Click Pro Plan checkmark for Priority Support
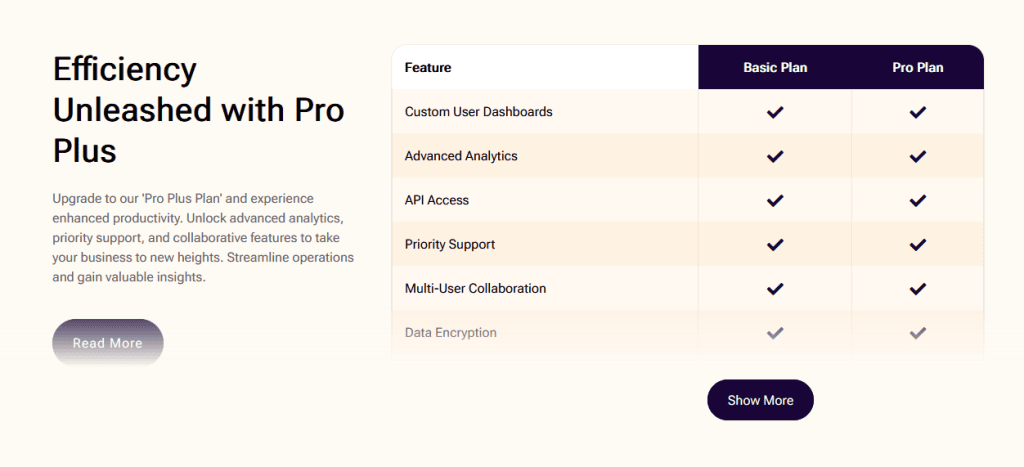This screenshot has width=1024, height=467. coord(918,244)
